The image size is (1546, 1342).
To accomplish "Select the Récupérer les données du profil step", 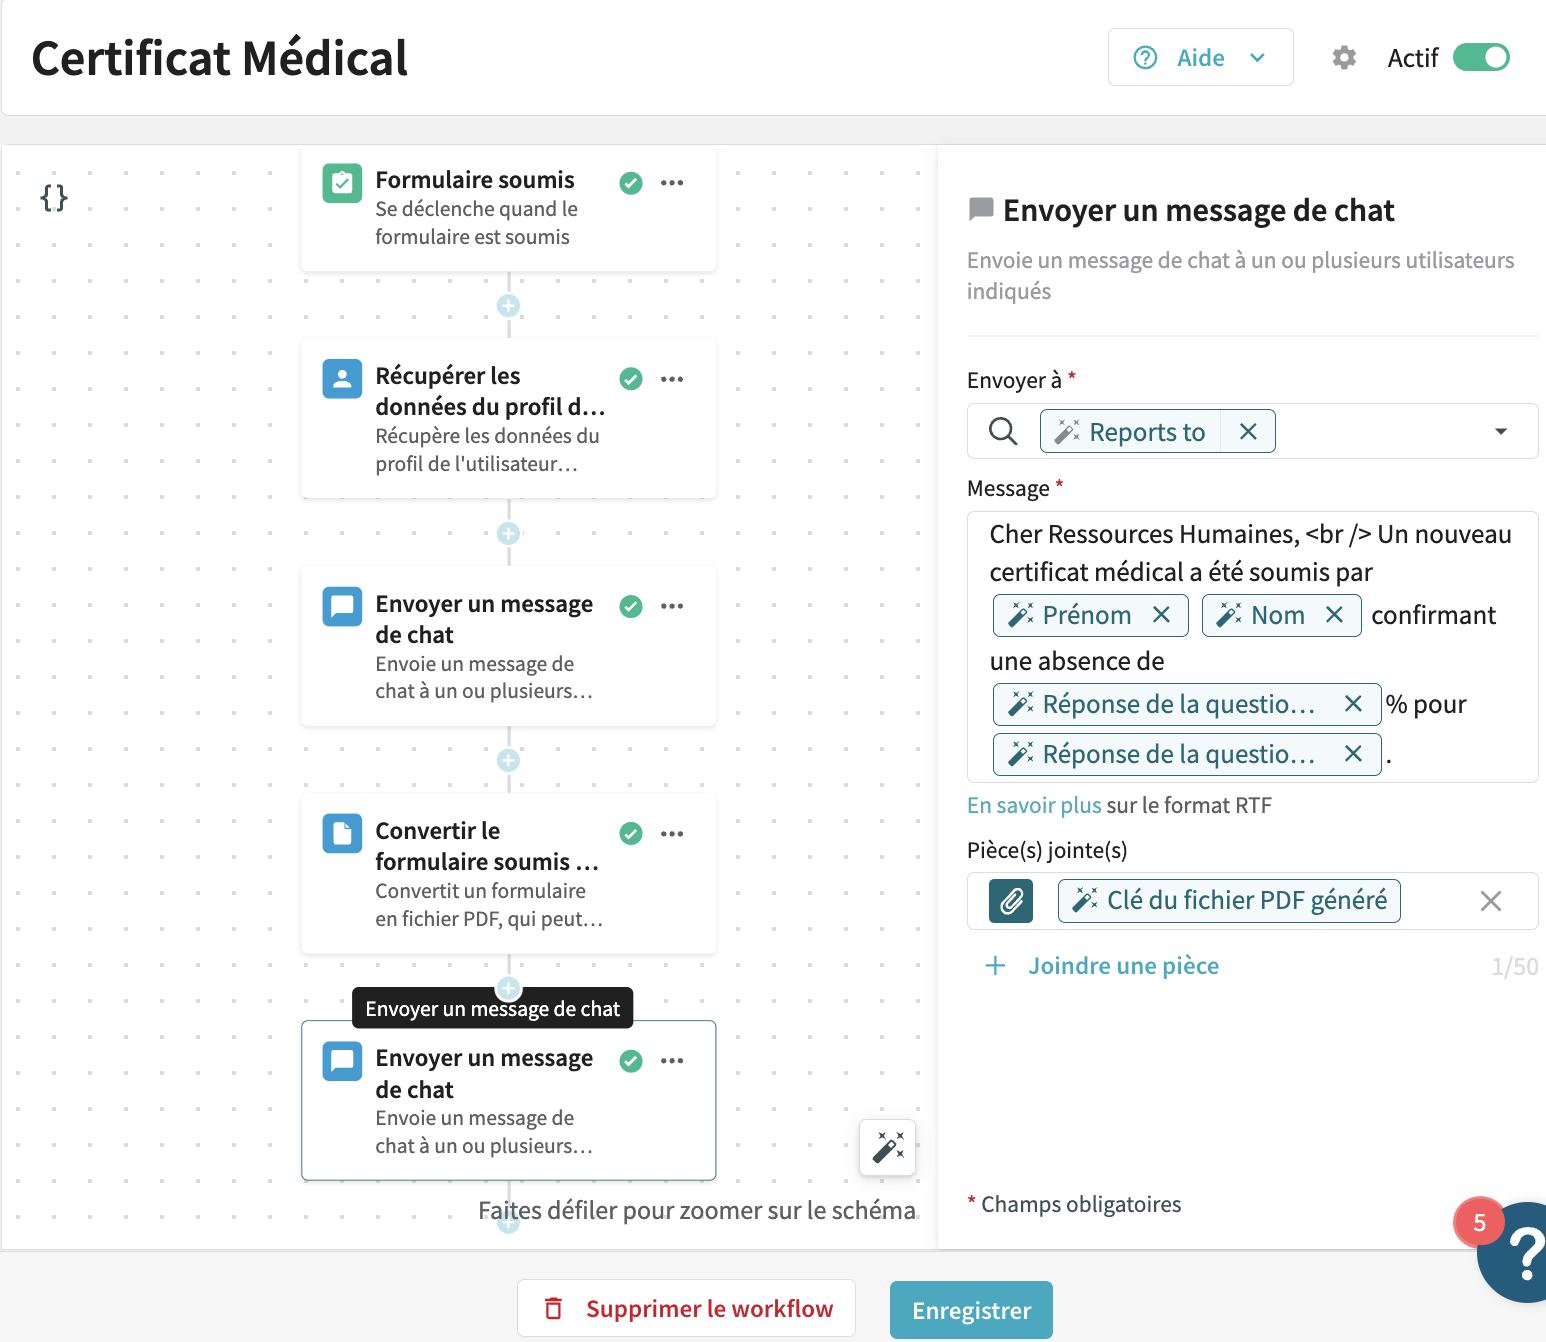I will 490,418.
